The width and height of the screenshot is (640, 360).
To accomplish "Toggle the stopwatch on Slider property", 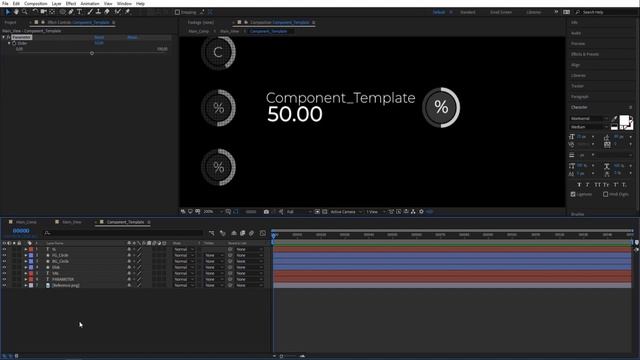I will pyautogui.click(x=14, y=43).
